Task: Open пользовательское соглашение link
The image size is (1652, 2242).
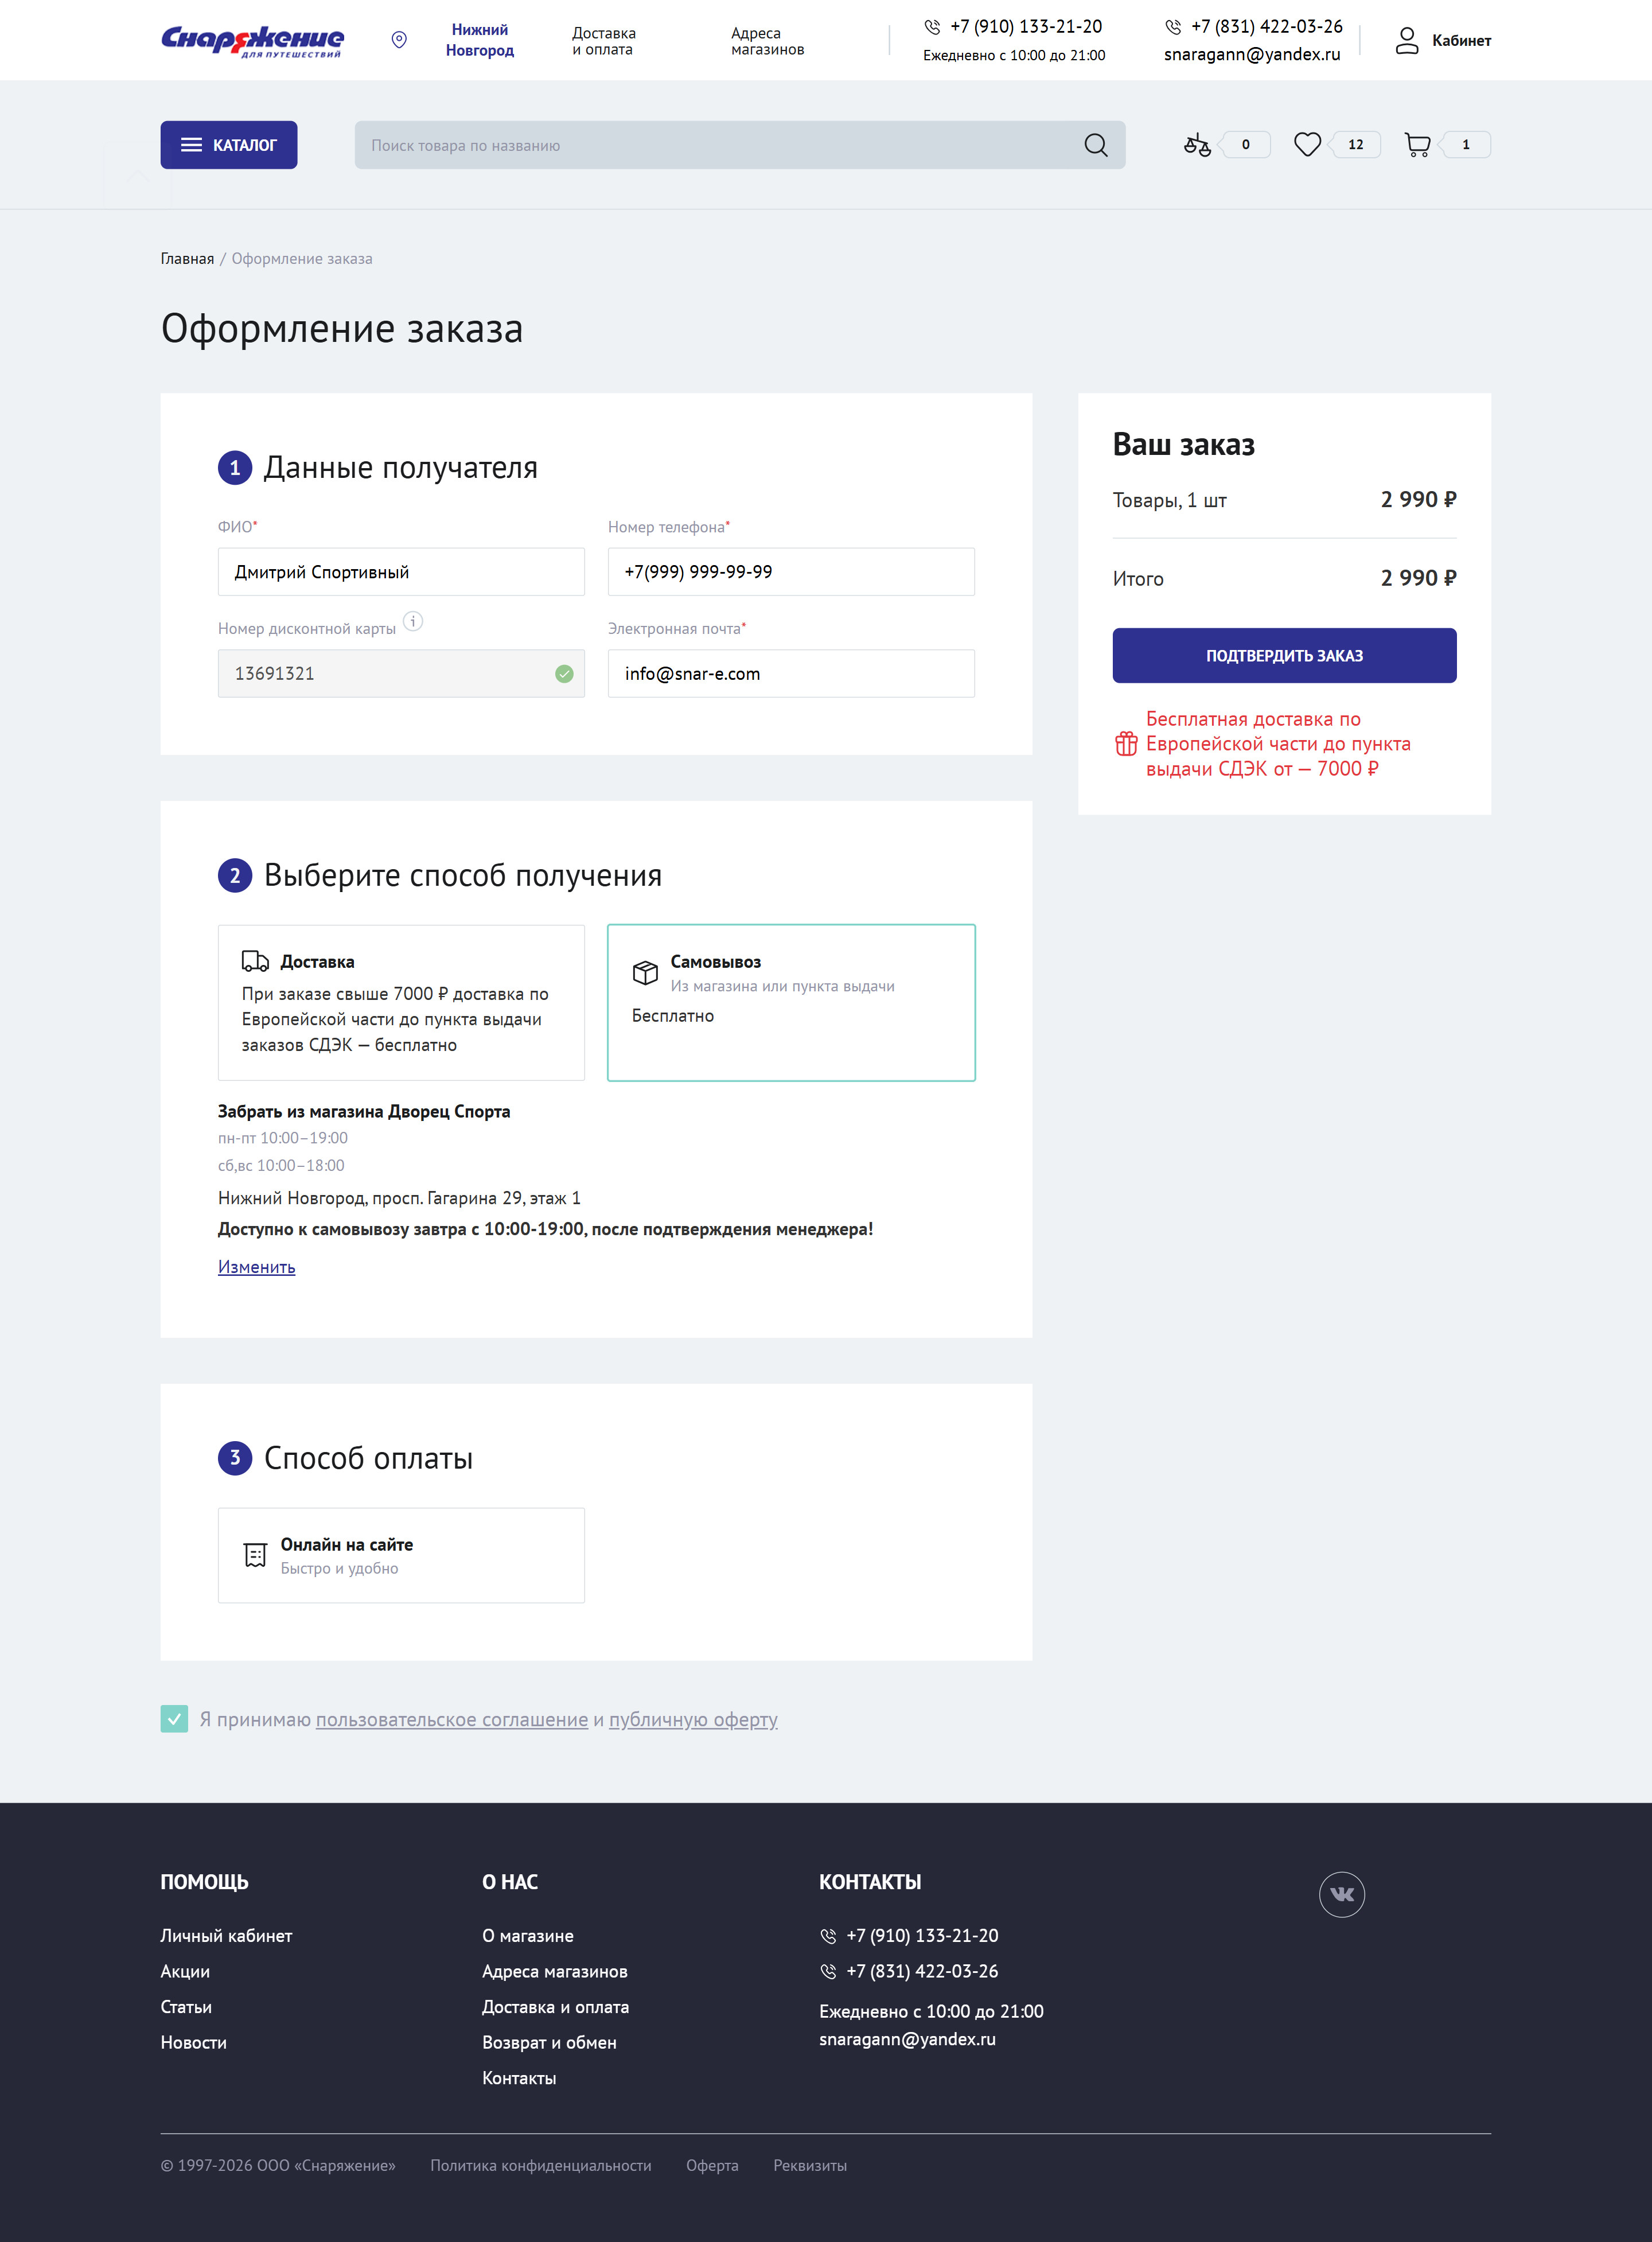Action: tap(452, 1719)
